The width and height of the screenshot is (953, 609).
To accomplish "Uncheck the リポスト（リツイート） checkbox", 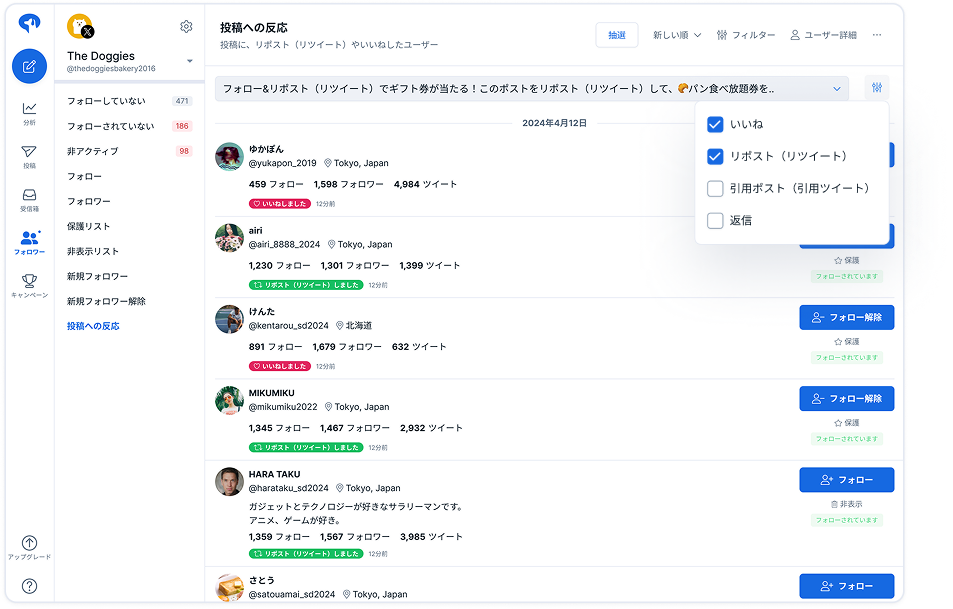I will (x=715, y=156).
